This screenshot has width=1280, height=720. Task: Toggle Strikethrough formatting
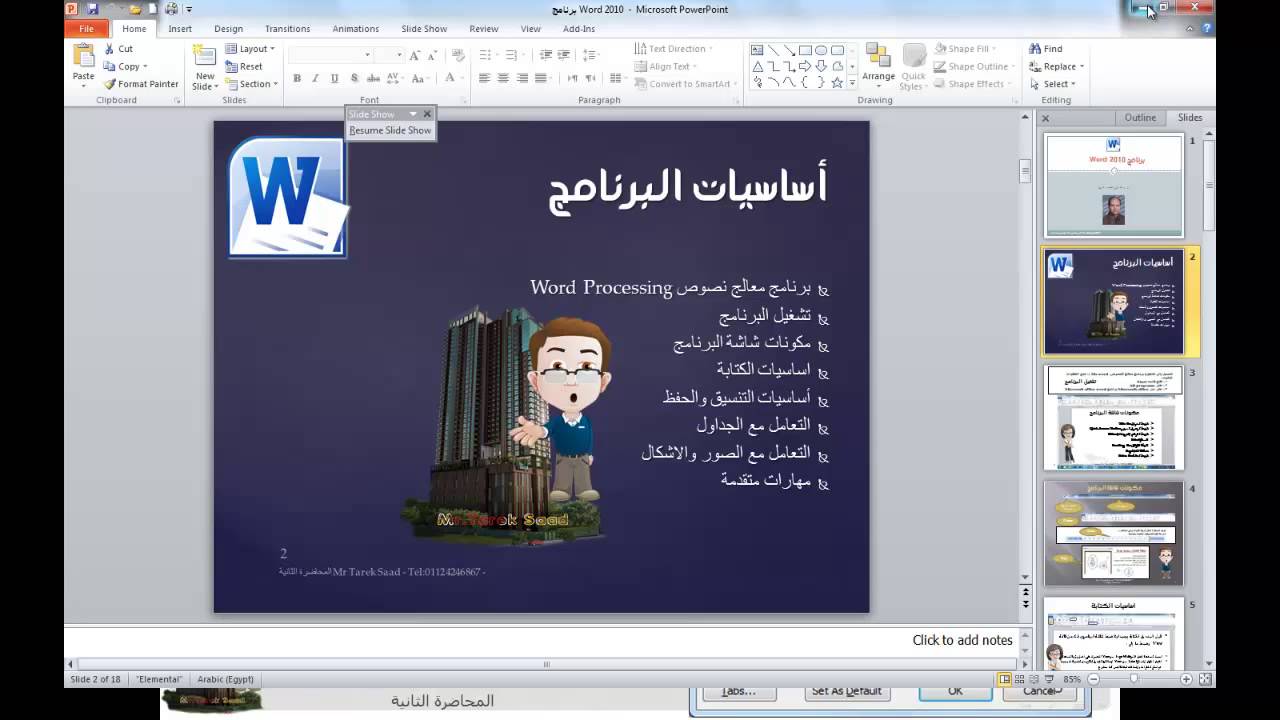click(x=373, y=78)
